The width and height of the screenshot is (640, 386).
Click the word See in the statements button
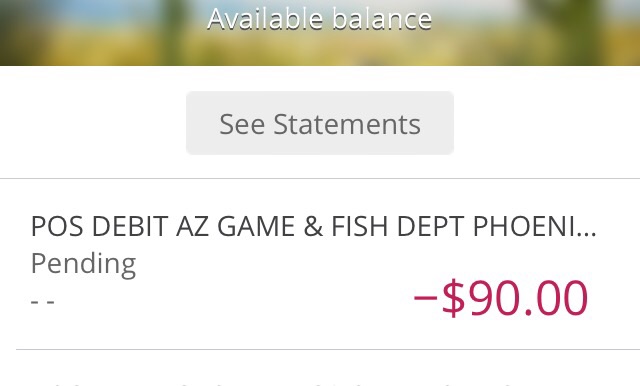click(x=242, y=124)
